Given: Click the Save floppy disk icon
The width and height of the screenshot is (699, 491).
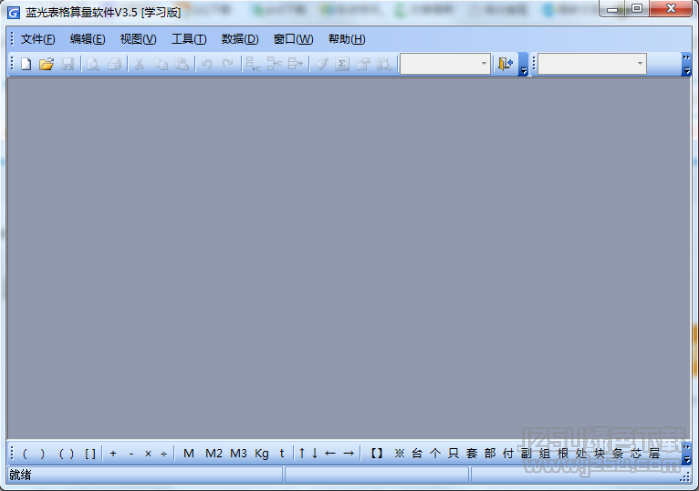Looking at the screenshot, I should pyautogui.click(x=68, y=64).
